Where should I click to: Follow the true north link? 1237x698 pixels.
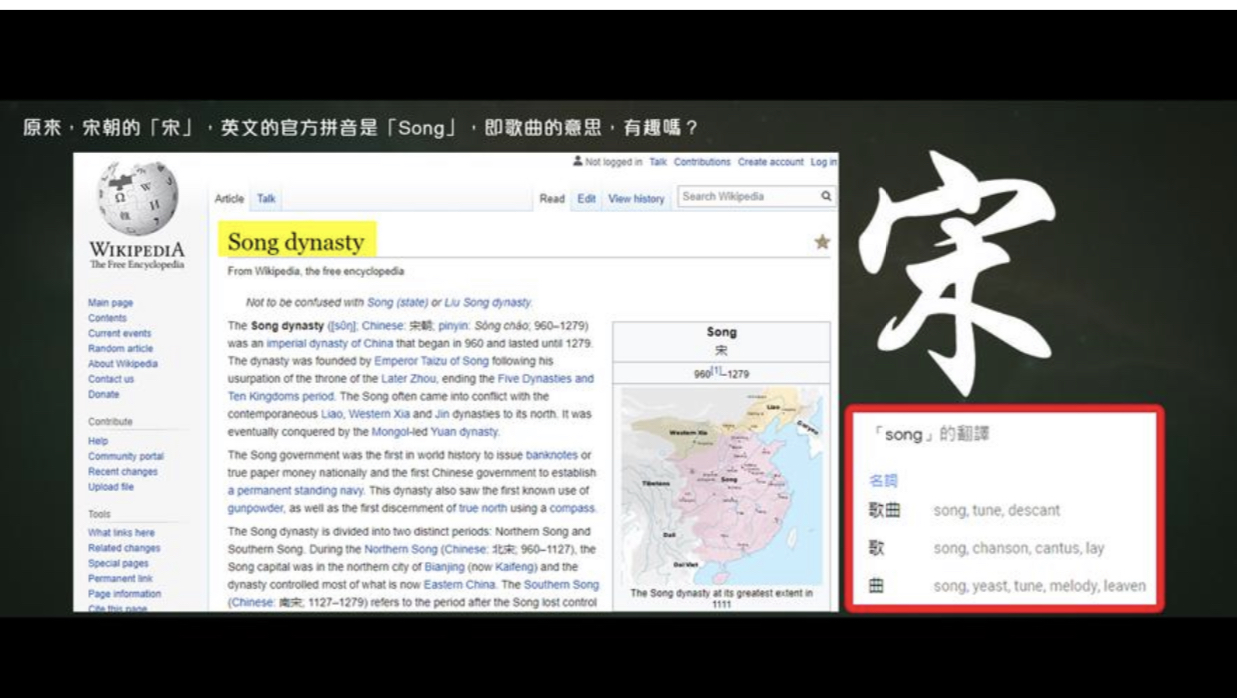tap(483, 508)
